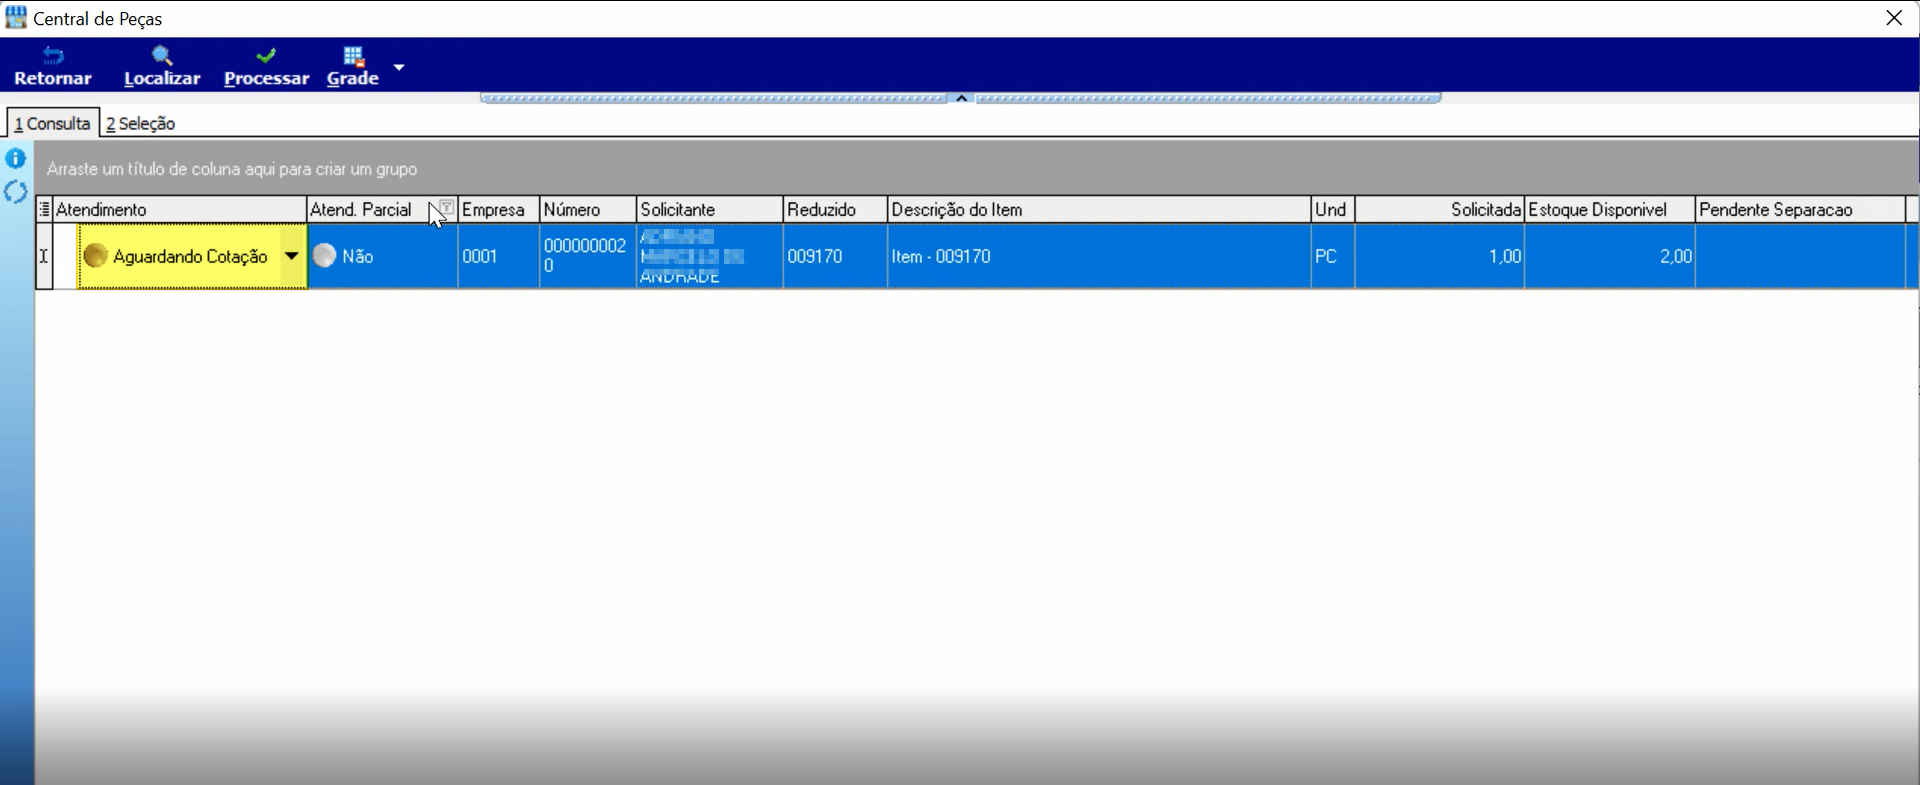Select the Reduzido cell 009170

point(836,256)
